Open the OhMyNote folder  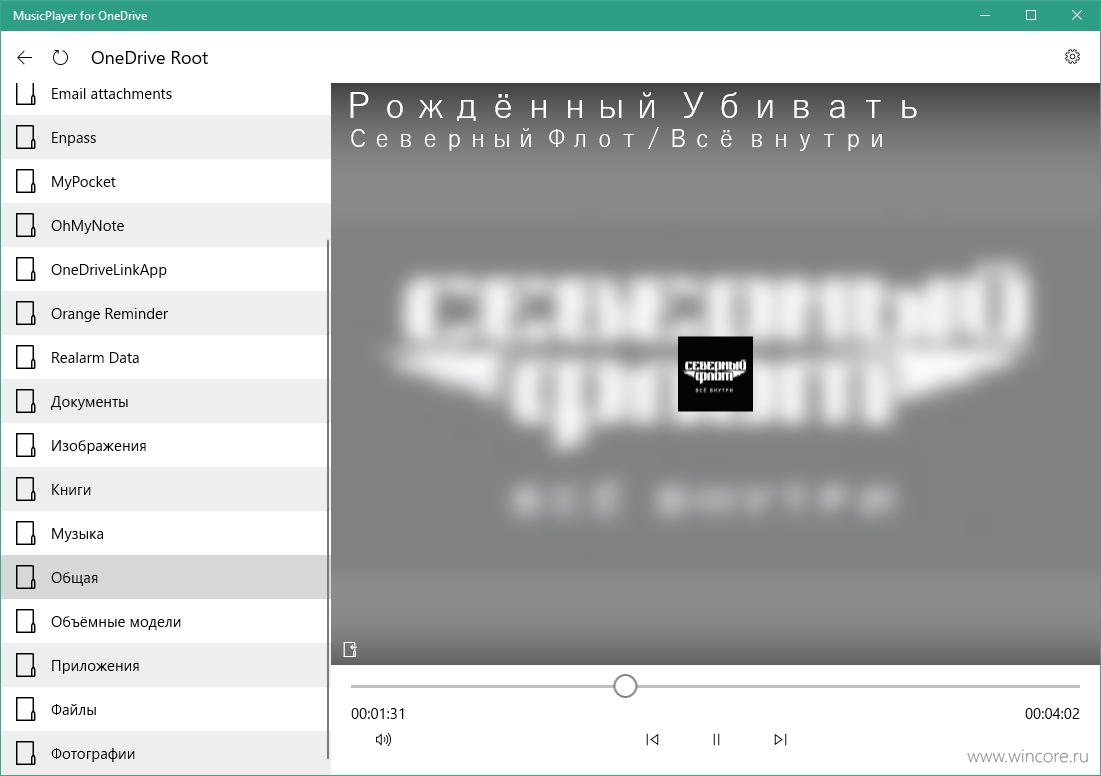pos(165,225)
